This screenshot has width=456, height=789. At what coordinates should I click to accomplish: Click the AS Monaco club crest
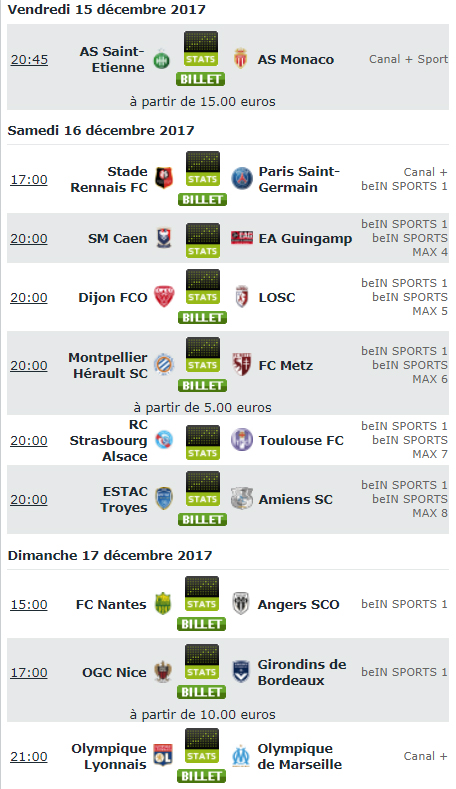[x=241, y=59]
